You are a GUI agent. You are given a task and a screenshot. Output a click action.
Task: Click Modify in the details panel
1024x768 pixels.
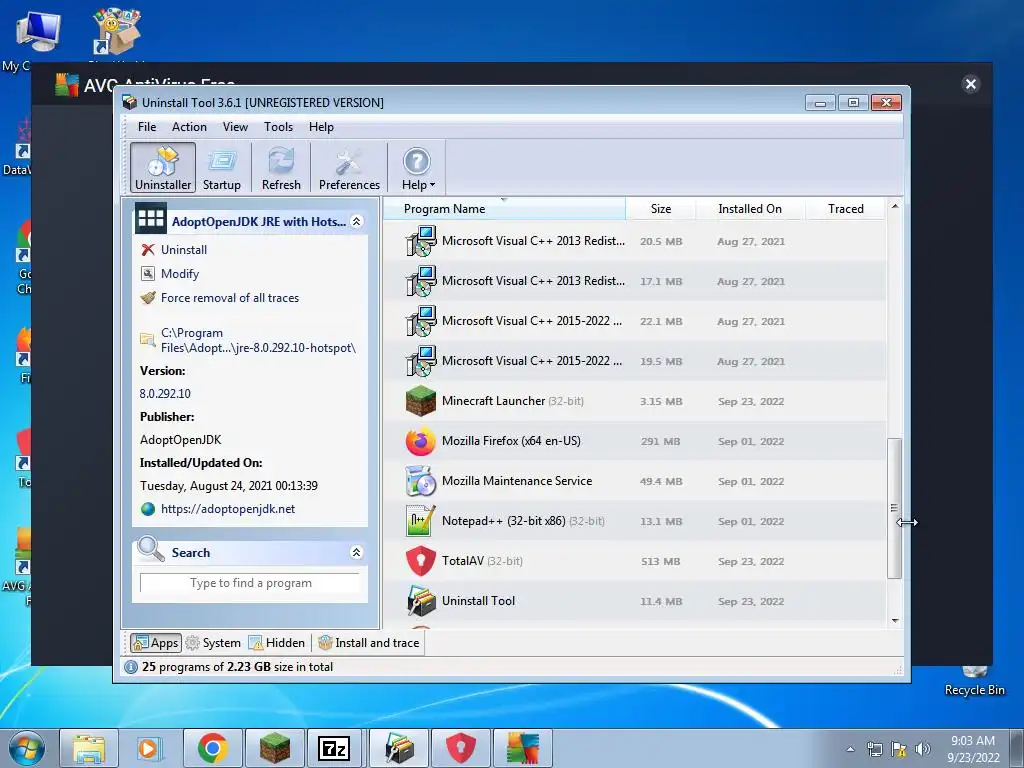click(x=180, y=274)
